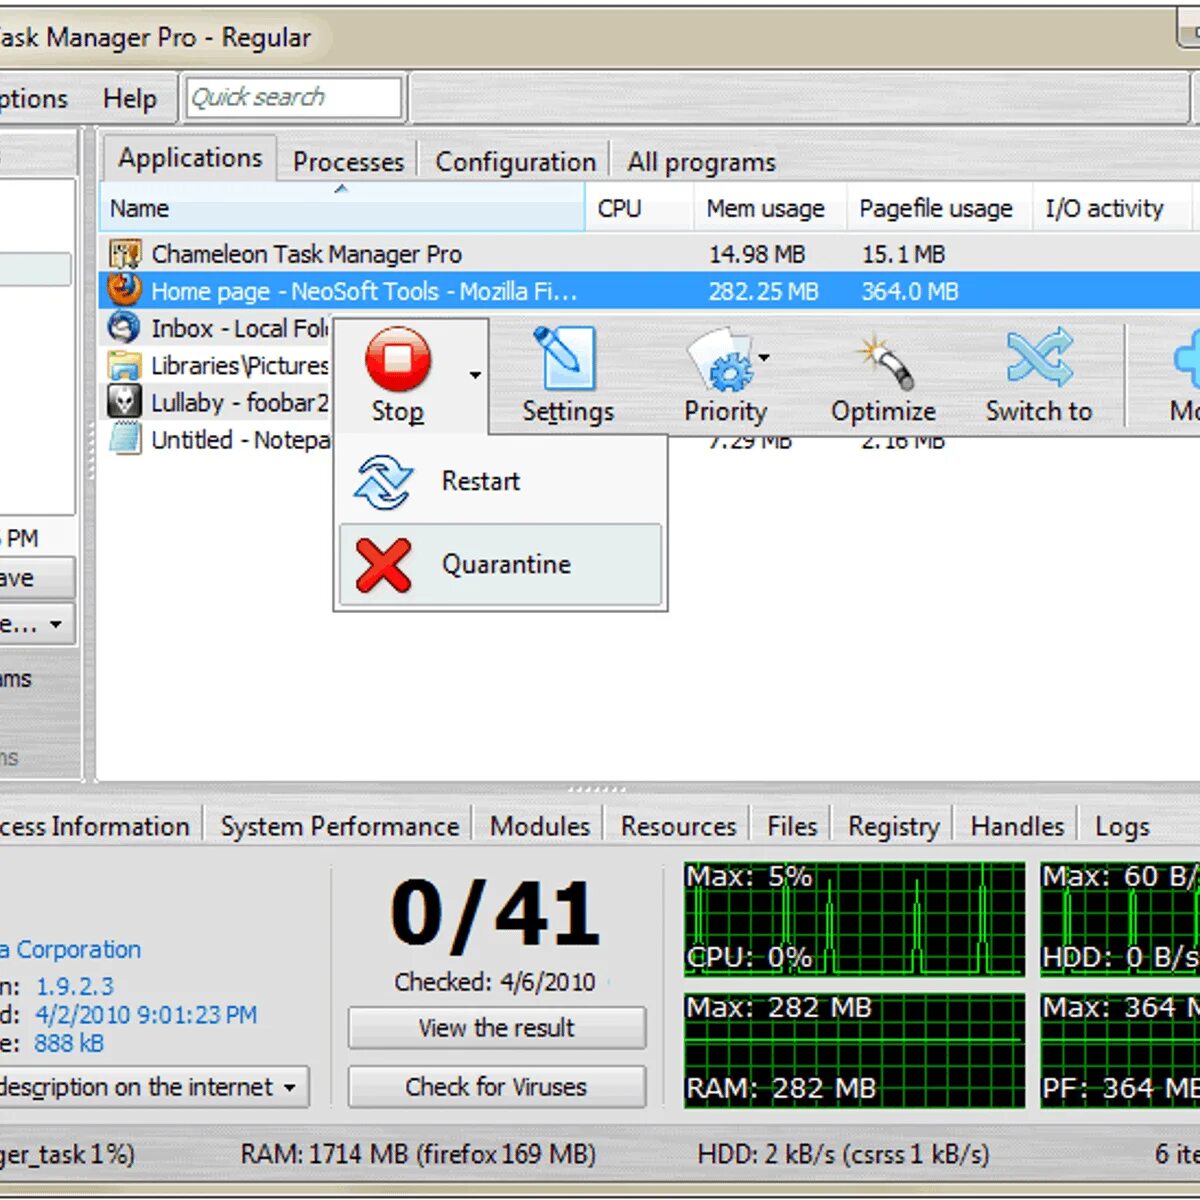Sort by Pagefile usage column header
The height and width of the screenshot is (1200, 1200).
939,208
